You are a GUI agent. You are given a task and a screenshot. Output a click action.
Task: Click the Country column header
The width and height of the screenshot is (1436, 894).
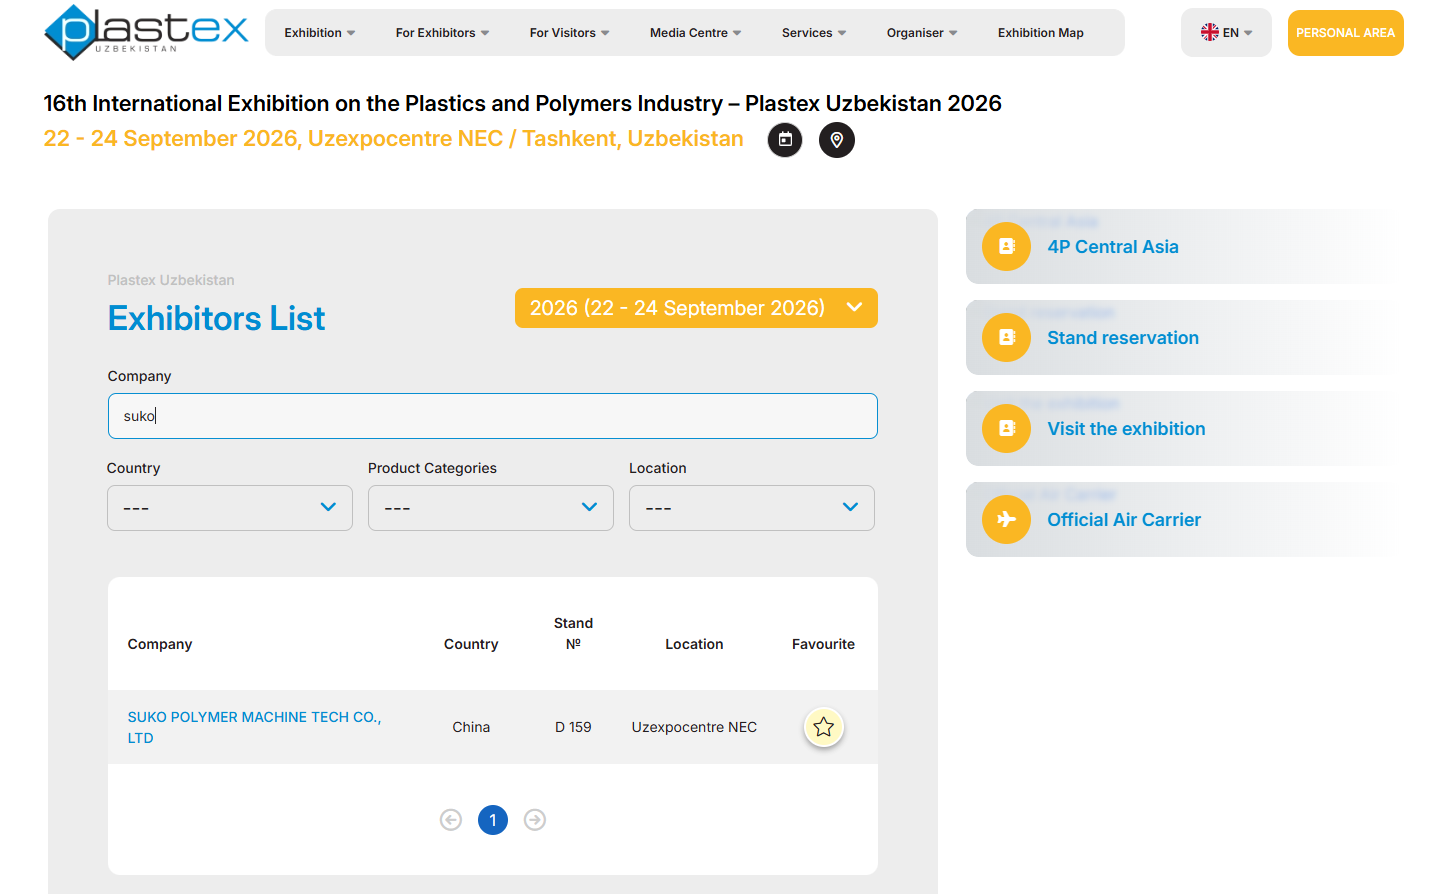tap(471, 644)
